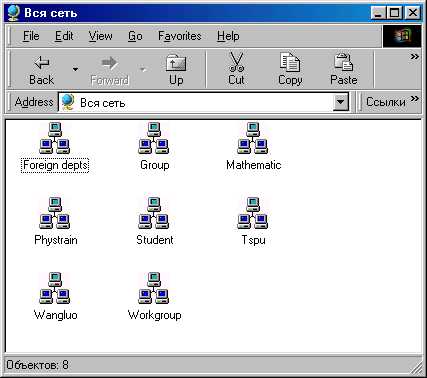Open the Go menu
This screenshot has width=427, height=378.
(135, 36)
